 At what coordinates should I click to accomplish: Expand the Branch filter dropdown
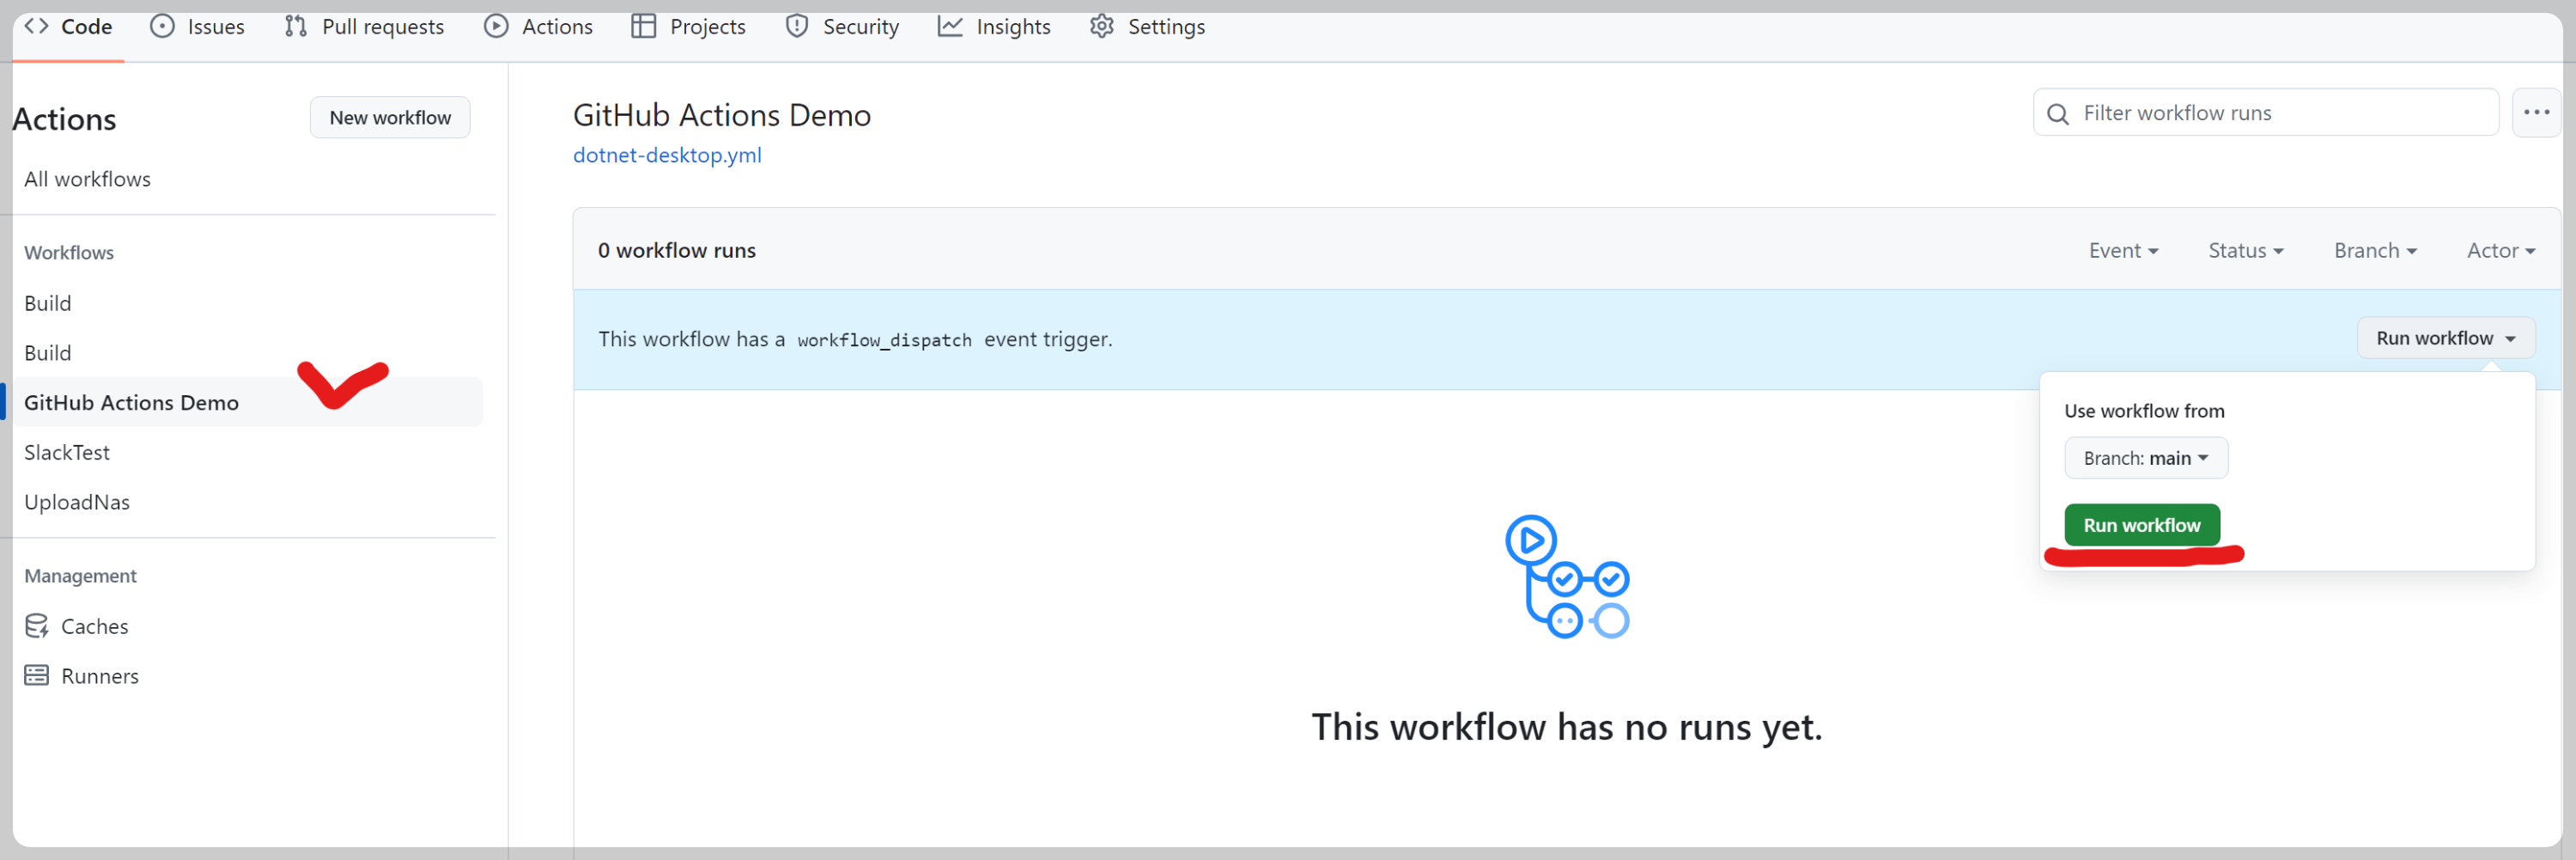[2375, 251]
